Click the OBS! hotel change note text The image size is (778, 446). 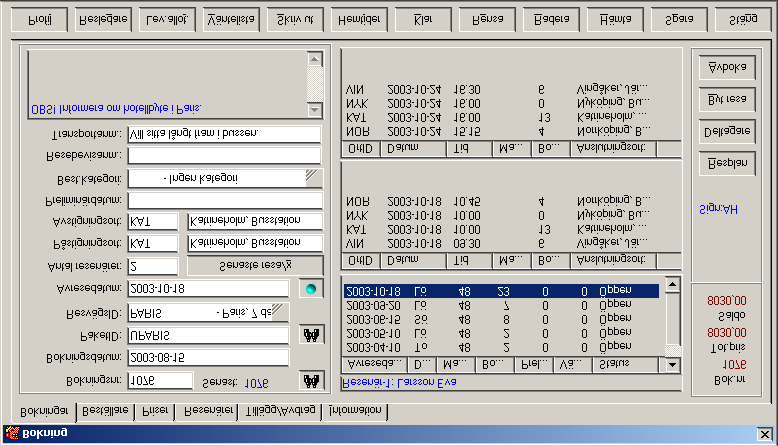[x=116, y=109]
